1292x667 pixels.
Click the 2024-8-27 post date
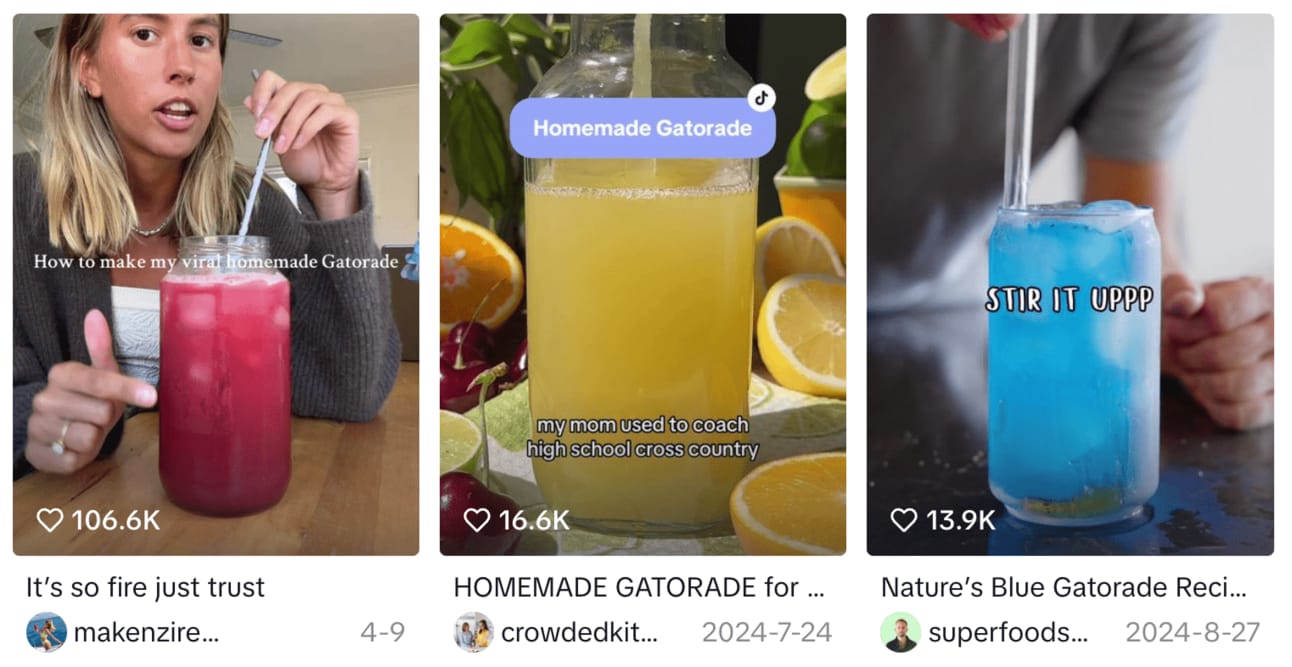pyautogui.click(x=1193, y=633)
